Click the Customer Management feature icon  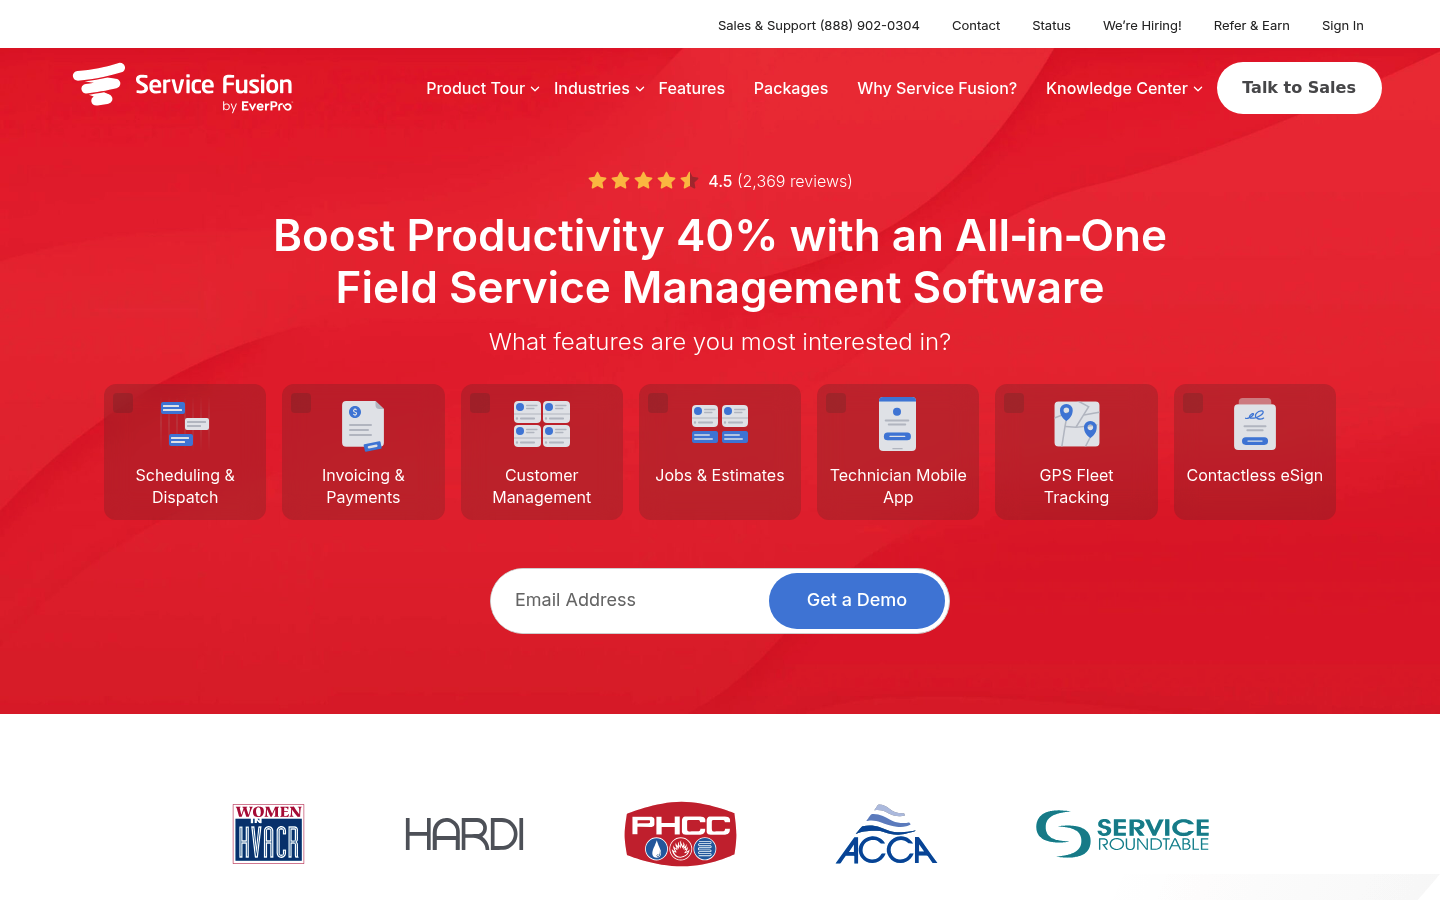pos(541,424)
